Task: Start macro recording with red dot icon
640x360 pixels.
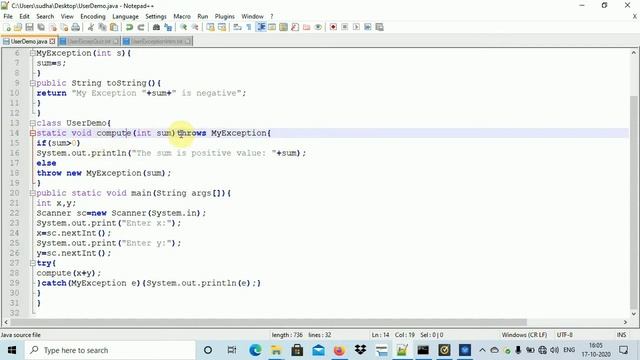Action: pyautogui.click(x=333, y=27)
